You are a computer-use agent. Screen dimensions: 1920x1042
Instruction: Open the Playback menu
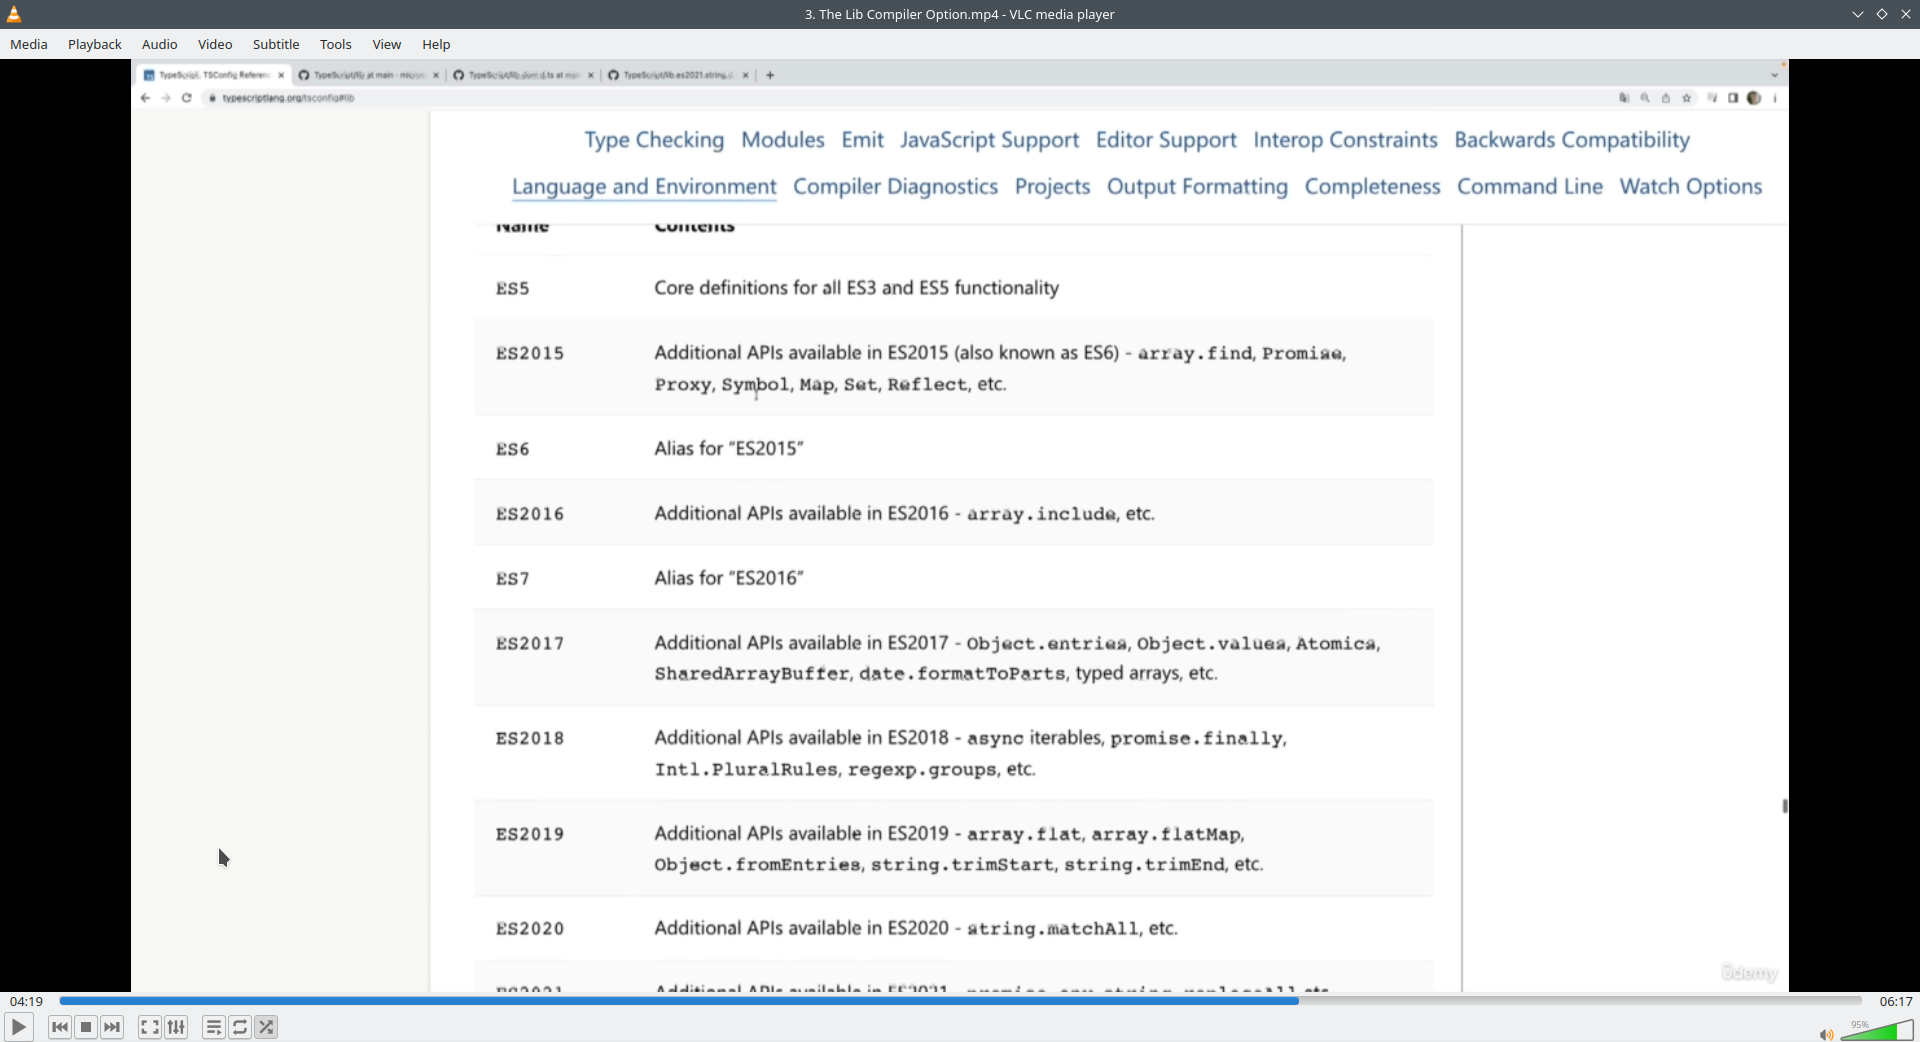pos(95,44)
